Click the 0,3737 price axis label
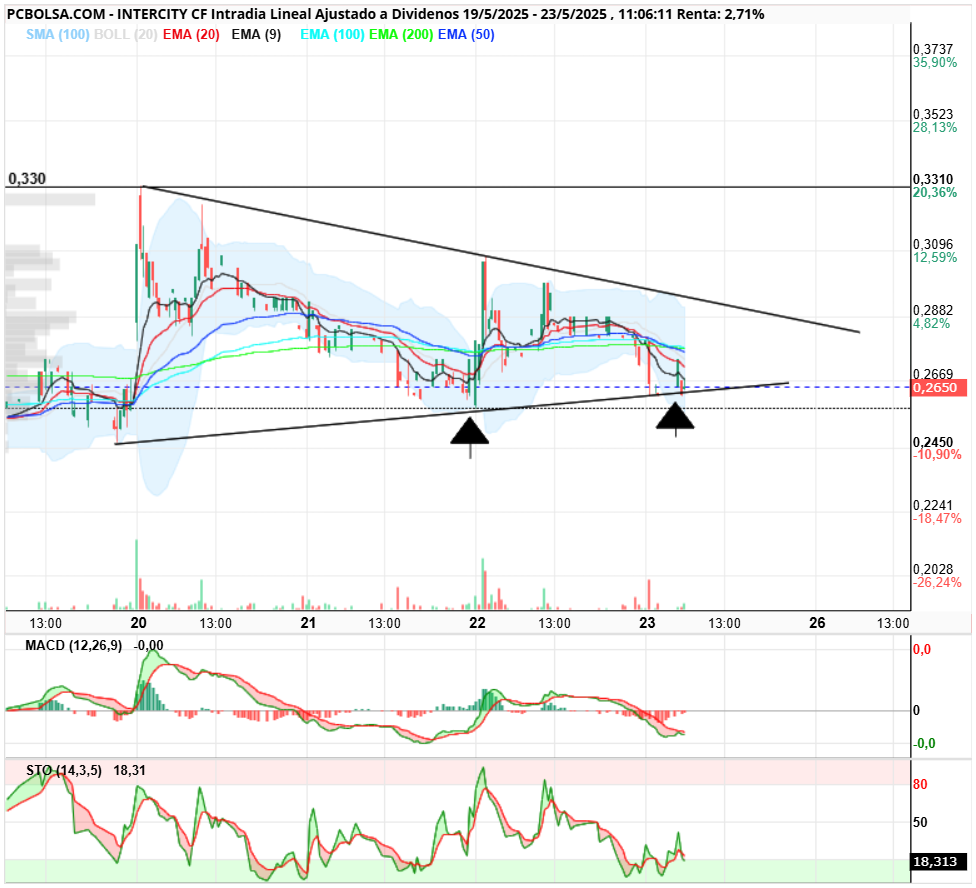This screenshot has width=976, height=888. pos(933,49)
